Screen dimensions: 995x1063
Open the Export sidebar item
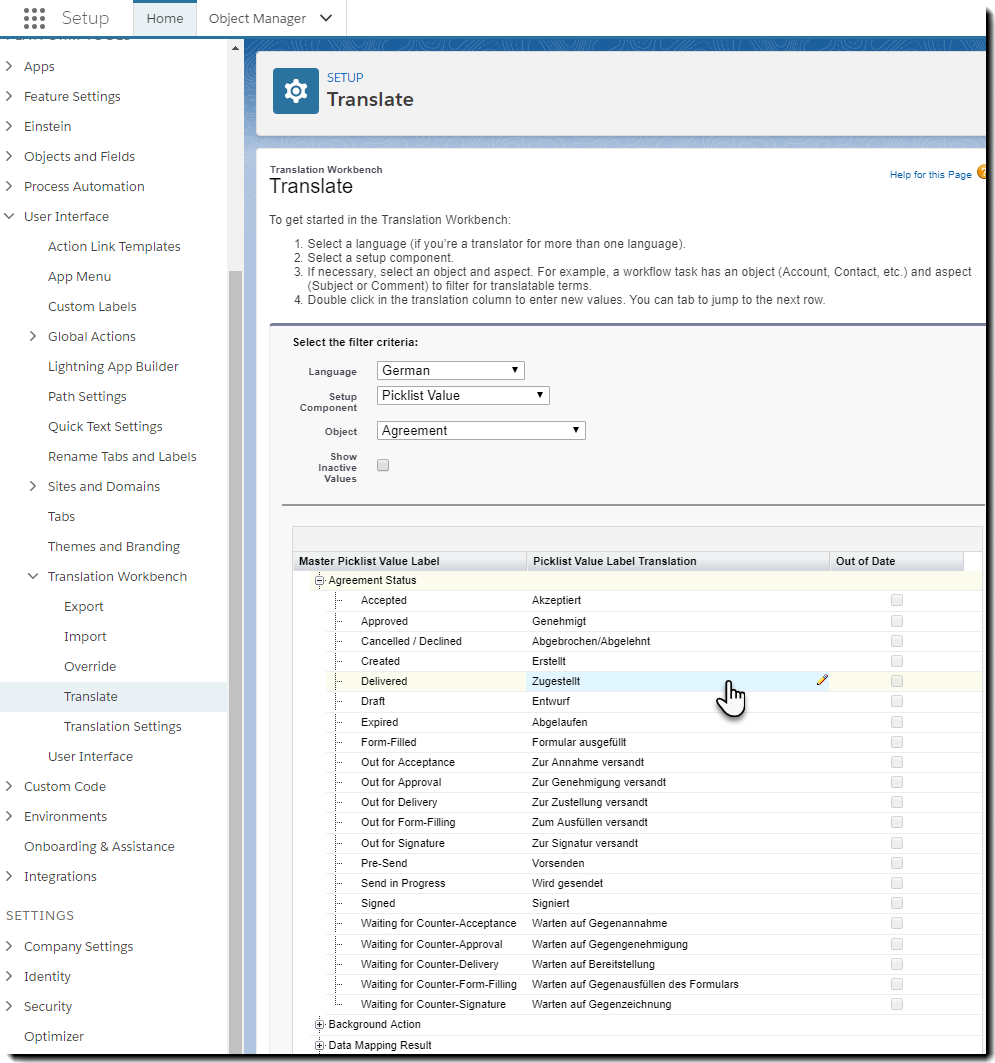pos(83,606)
